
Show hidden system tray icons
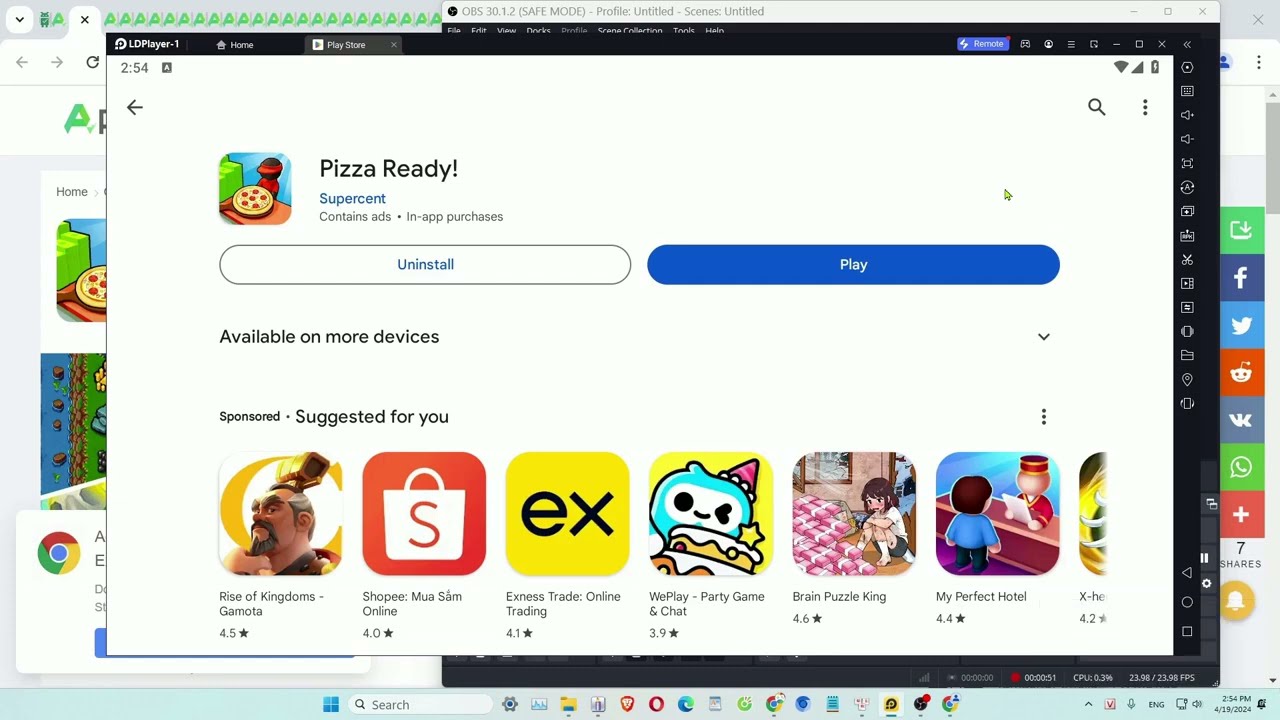[x=1088, y=704]
